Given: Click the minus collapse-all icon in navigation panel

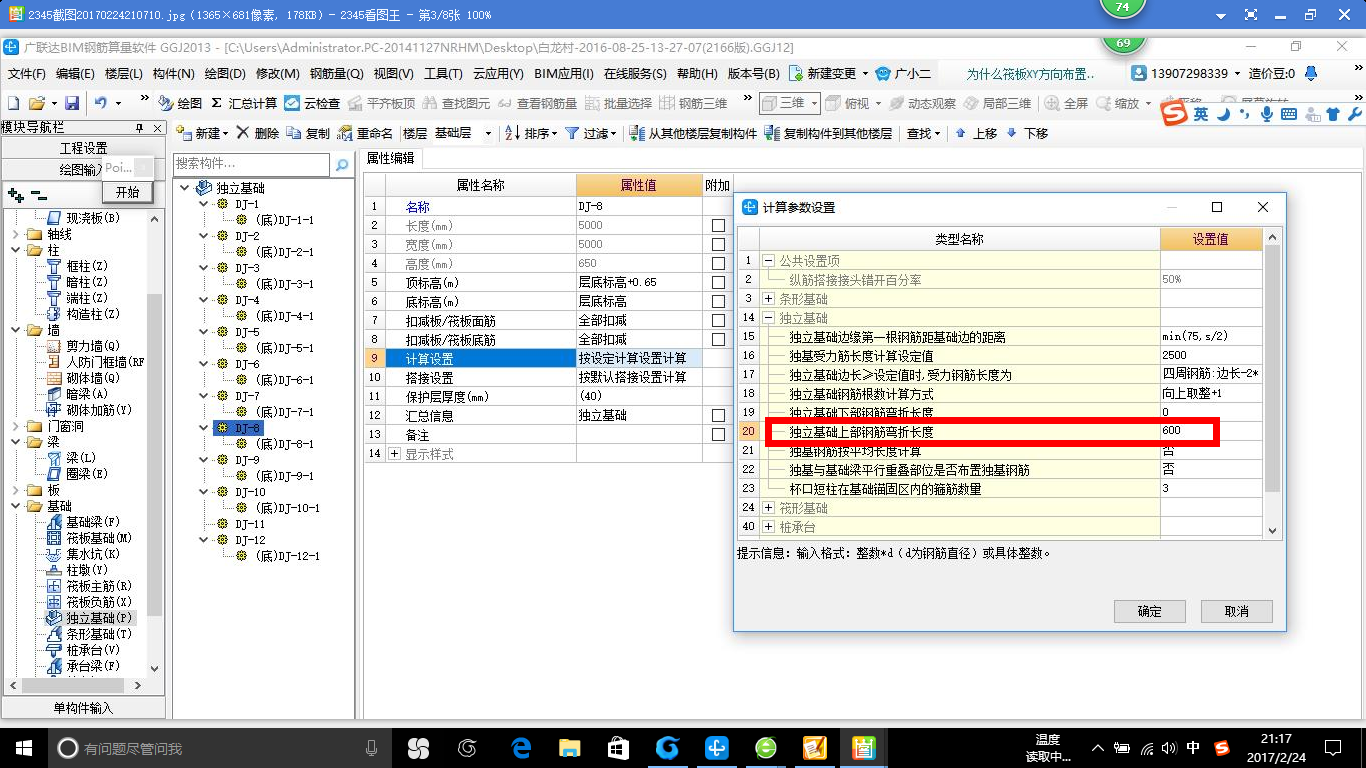Looking at the screenshot, I should [38, 195].
